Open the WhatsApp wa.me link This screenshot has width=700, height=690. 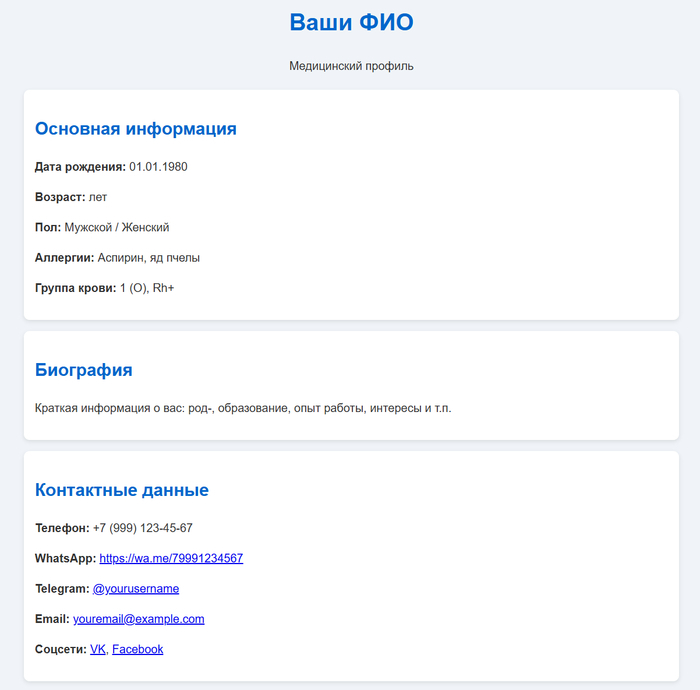click(x=171, y=558)
